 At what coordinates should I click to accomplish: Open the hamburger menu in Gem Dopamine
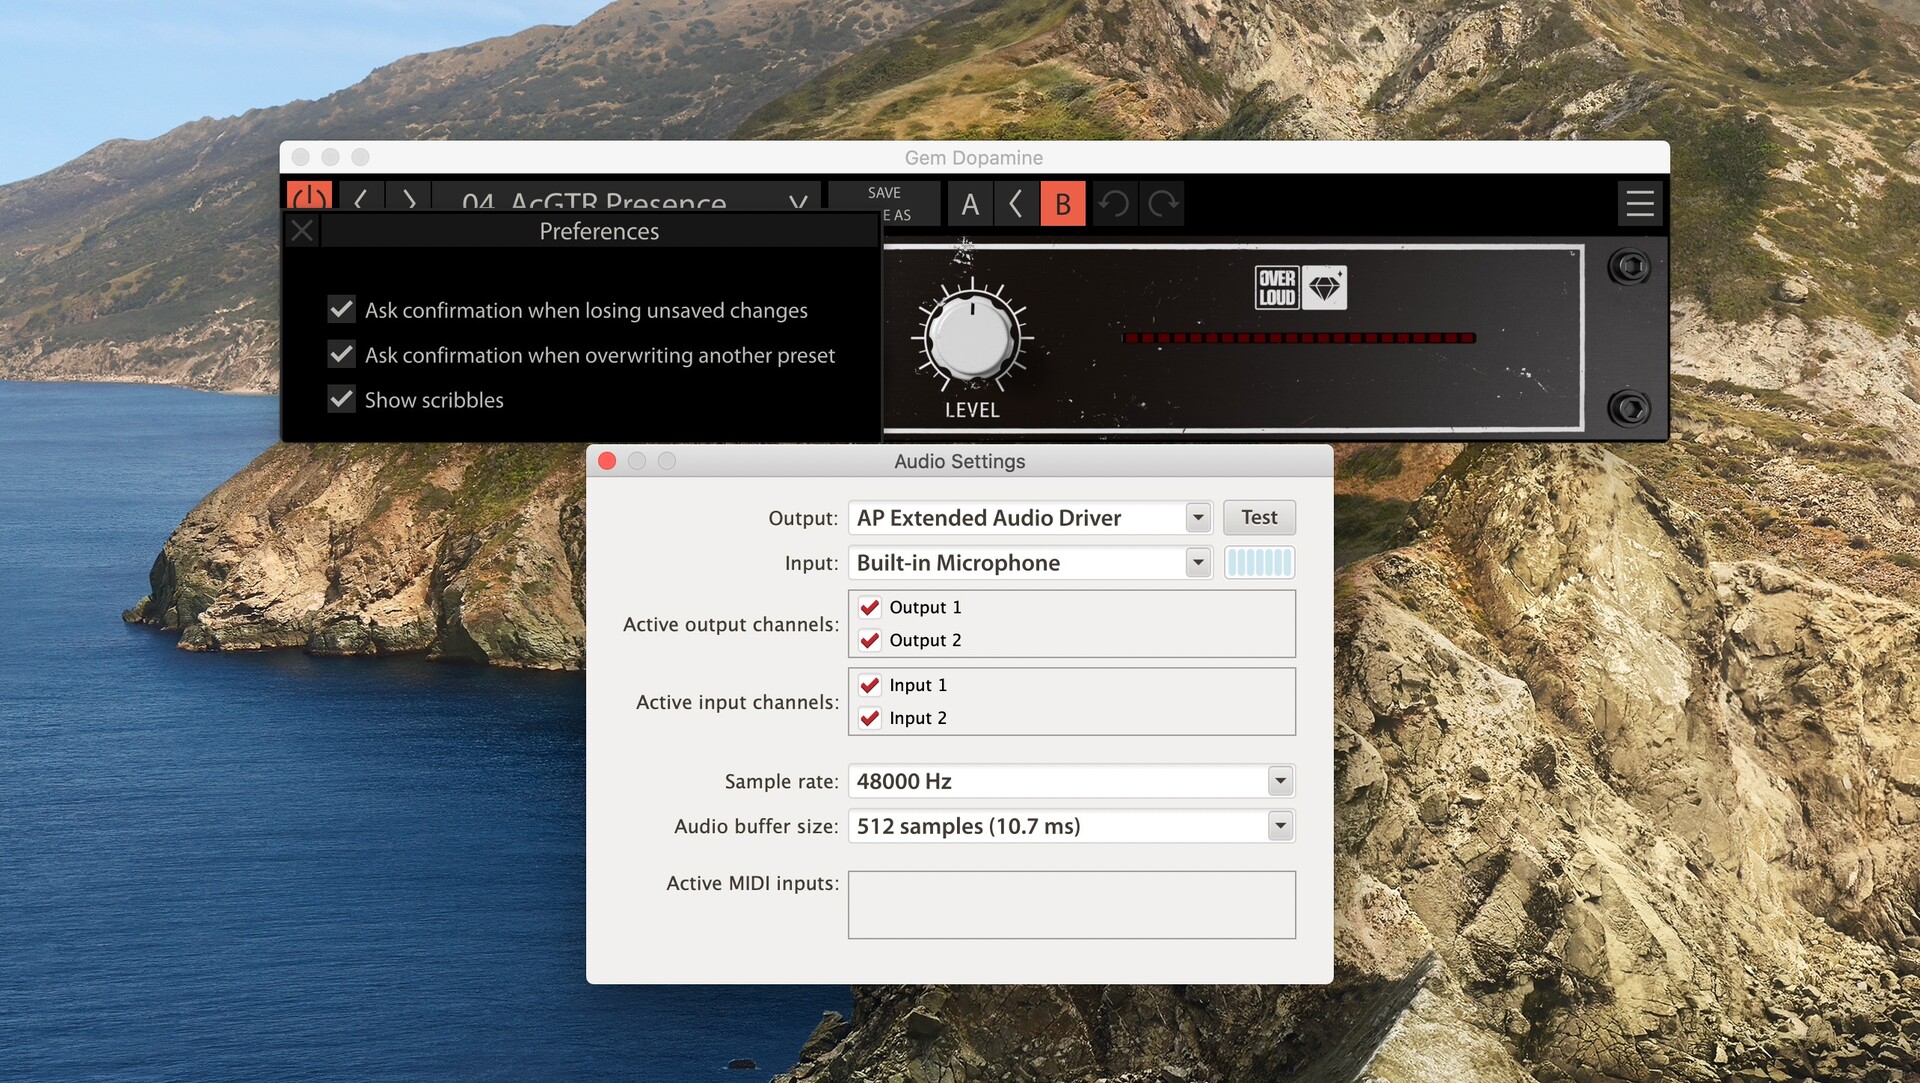[x=1640, y=203]
